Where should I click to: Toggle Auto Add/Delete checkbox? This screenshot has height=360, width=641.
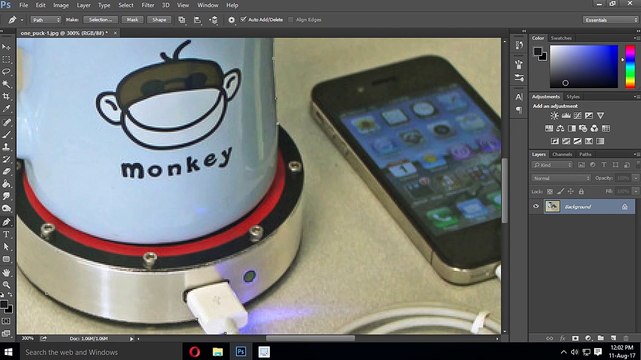click(x=244, y=19)
